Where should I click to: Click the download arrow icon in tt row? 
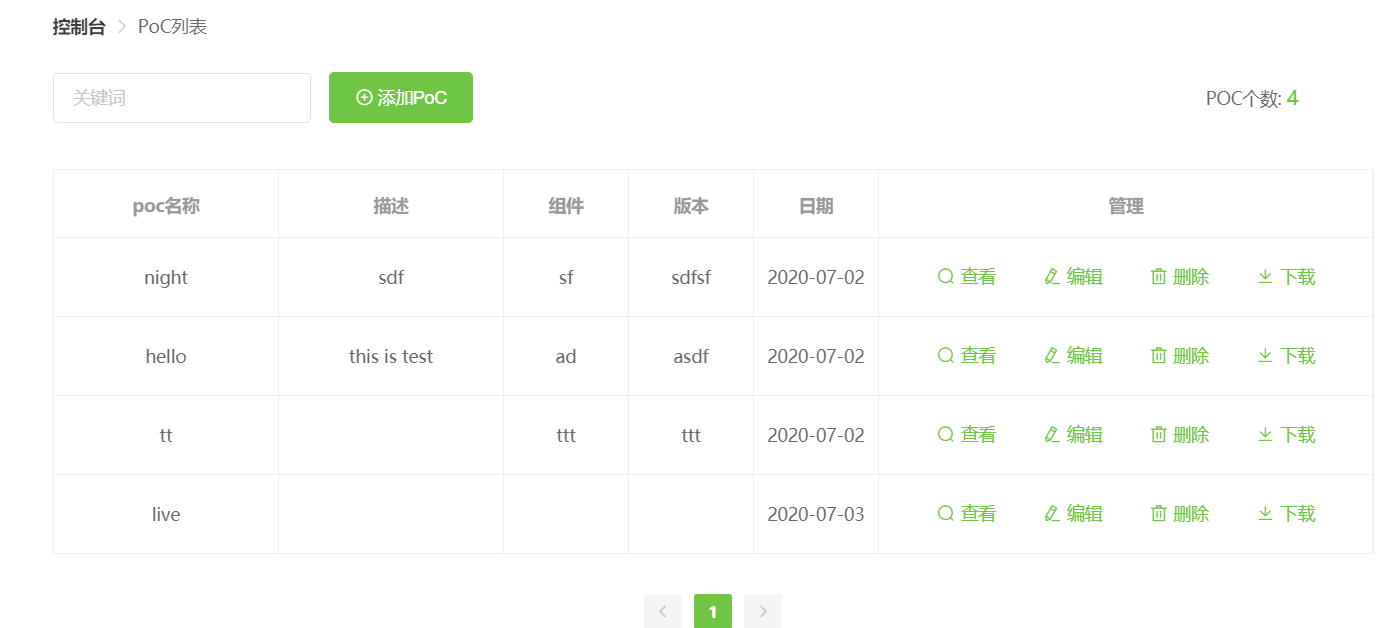point(1265,434)
